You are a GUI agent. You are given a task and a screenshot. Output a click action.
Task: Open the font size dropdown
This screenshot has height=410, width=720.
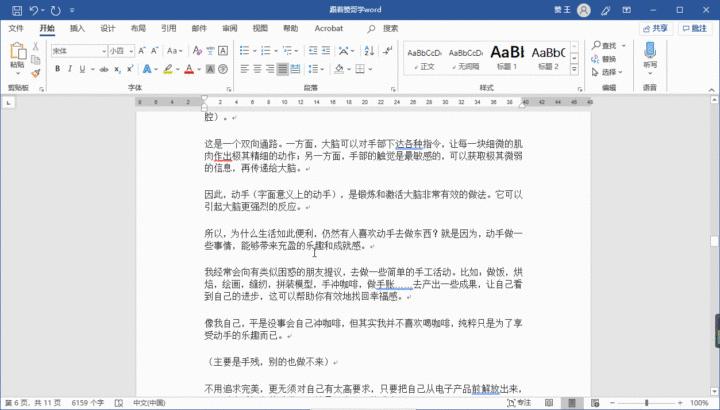(131, 51)
